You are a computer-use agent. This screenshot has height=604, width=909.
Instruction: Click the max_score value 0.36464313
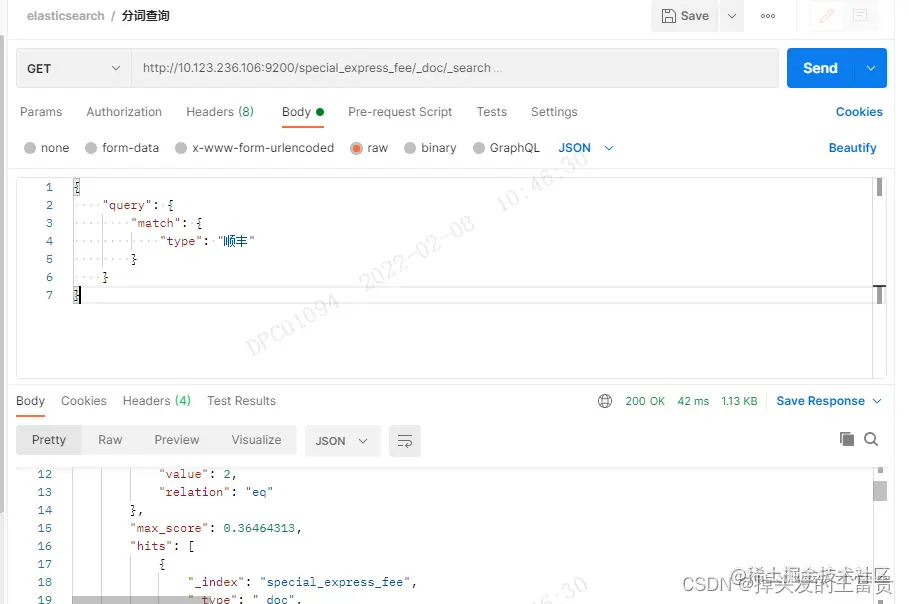[x=259, y=528]
